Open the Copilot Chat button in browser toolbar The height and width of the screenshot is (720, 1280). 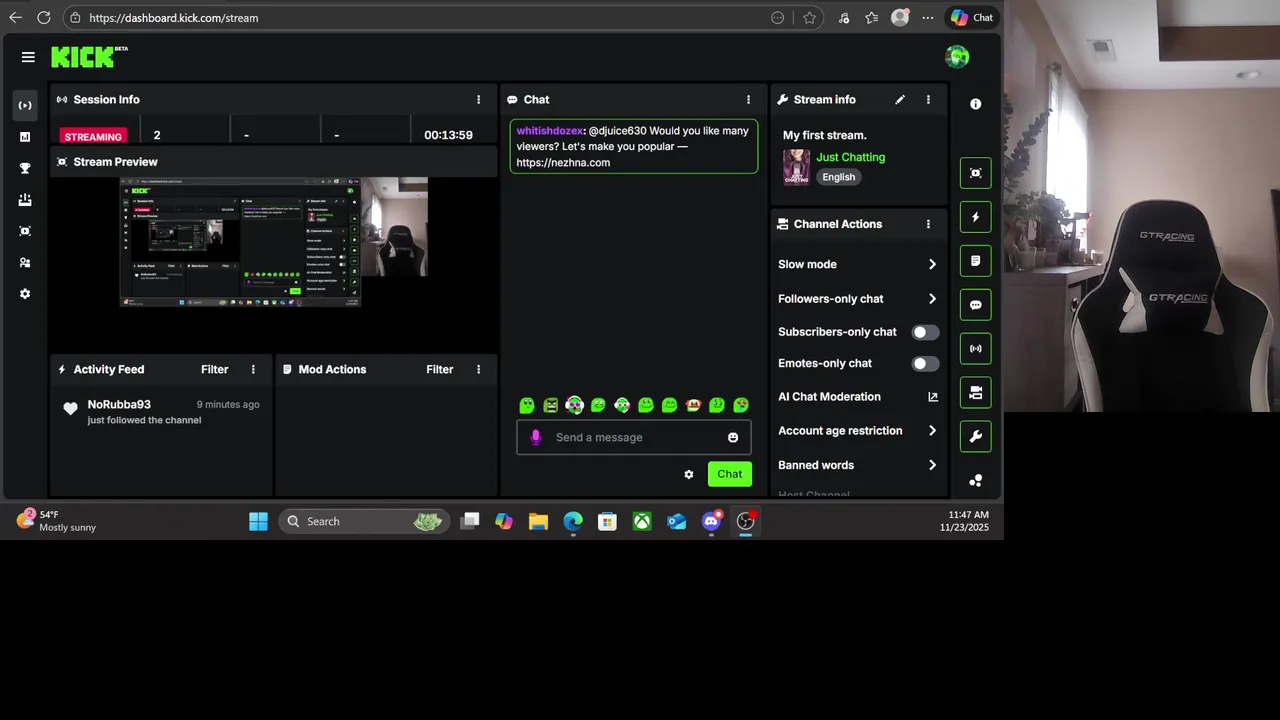coord(972,17)
